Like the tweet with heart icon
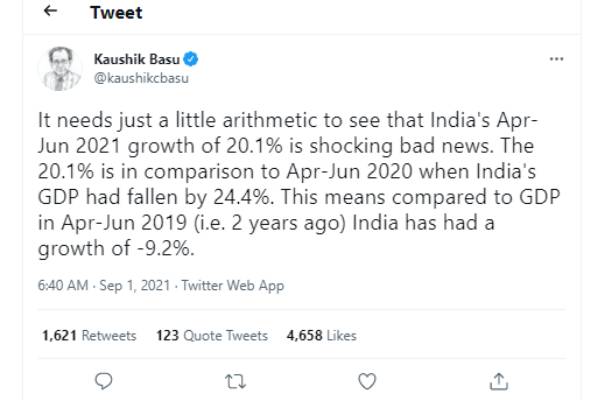 point(367,380)
